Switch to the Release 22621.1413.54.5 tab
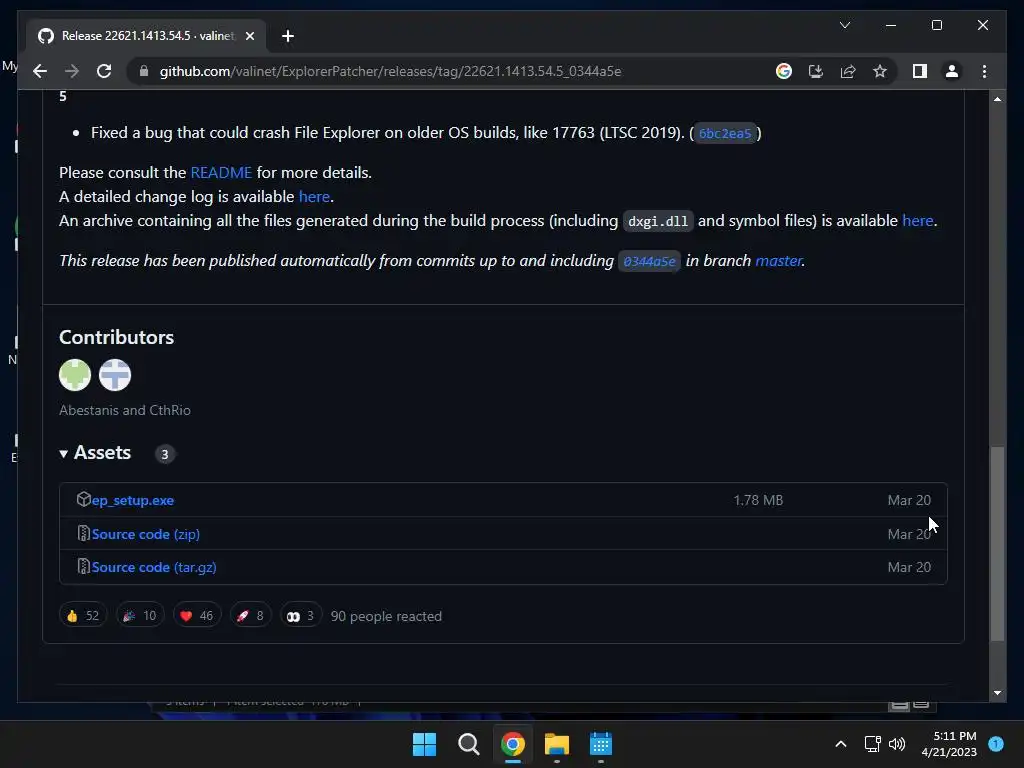Screen dimensions: 1024x768 pos(147,36)
